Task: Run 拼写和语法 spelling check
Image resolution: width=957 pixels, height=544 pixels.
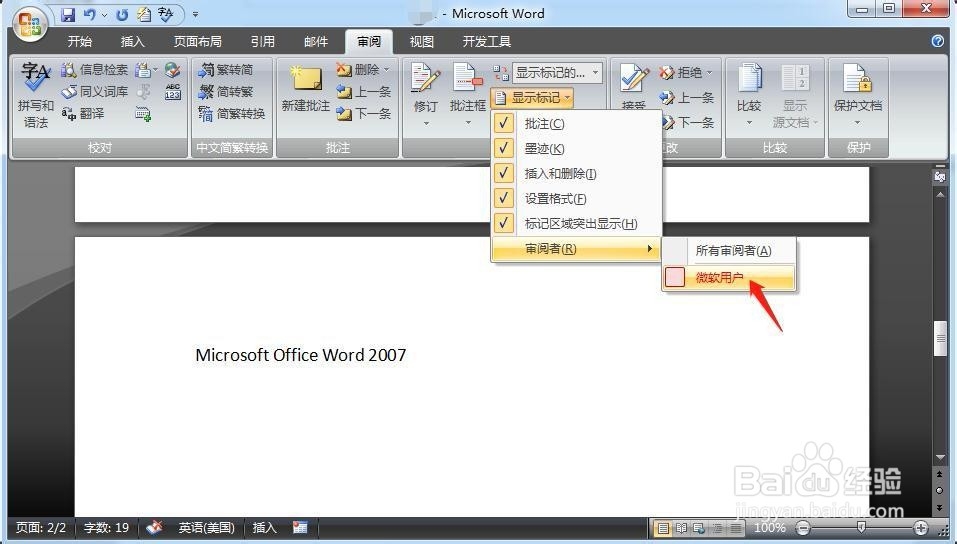Action: point(35,95)
